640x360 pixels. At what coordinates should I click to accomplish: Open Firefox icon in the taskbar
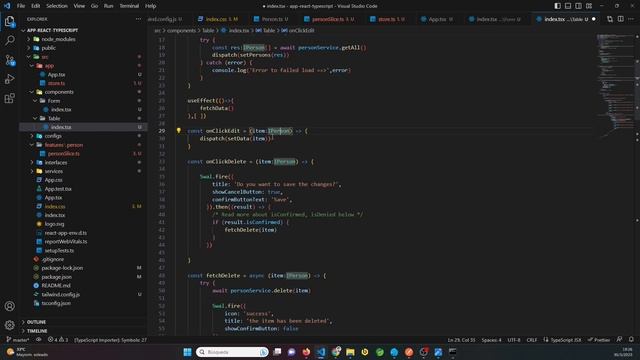coord(306,352)
